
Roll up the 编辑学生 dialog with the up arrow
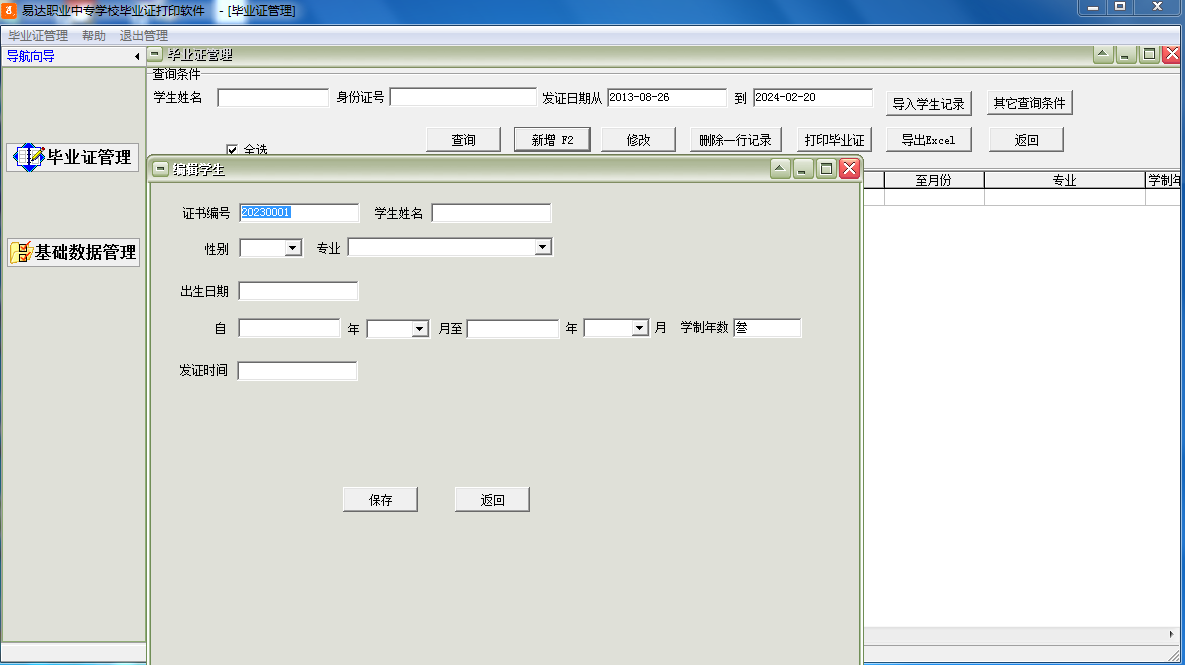[780, 169]
